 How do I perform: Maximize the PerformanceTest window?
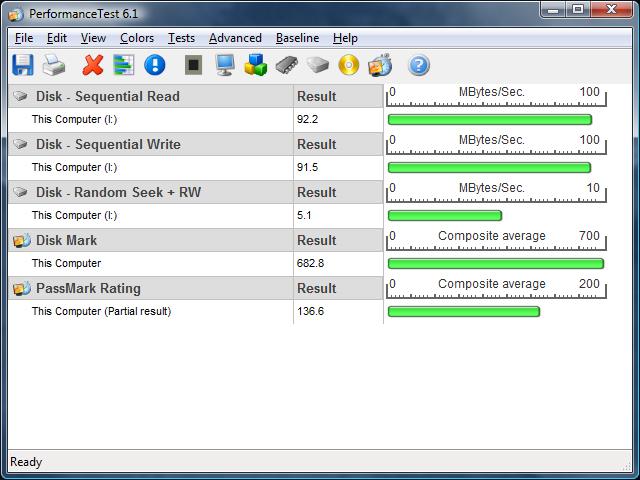pos(578,10)
